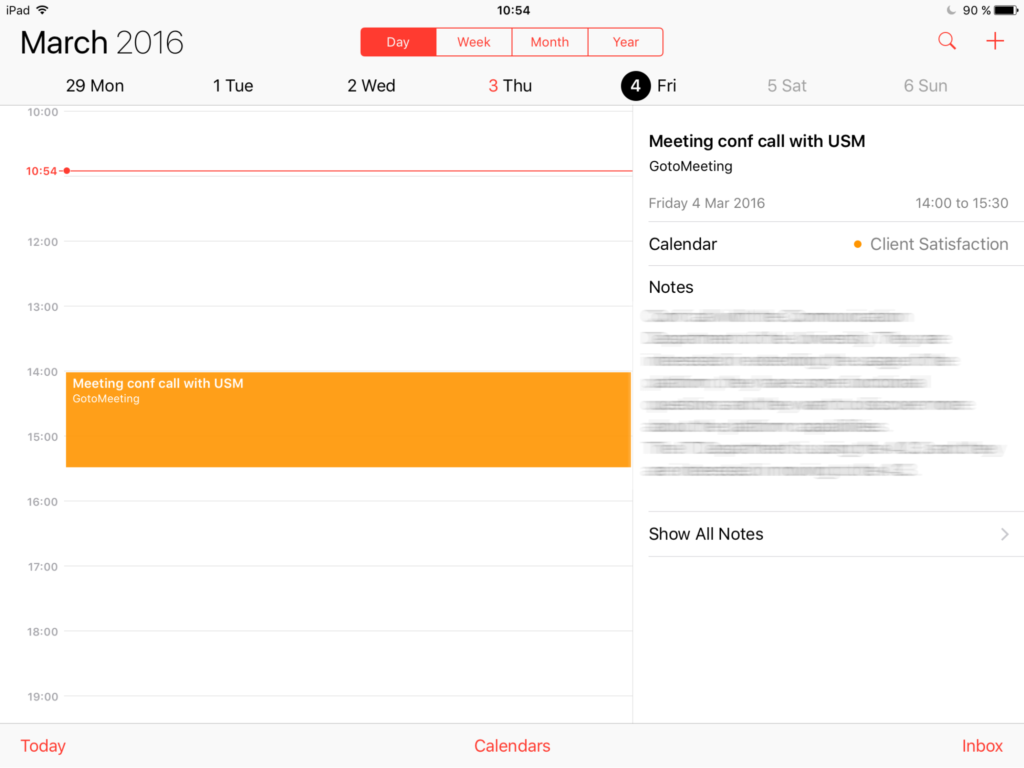Select the Day view tab
The width and height of the screenshot is (1024, 768).
pos(398,42)
